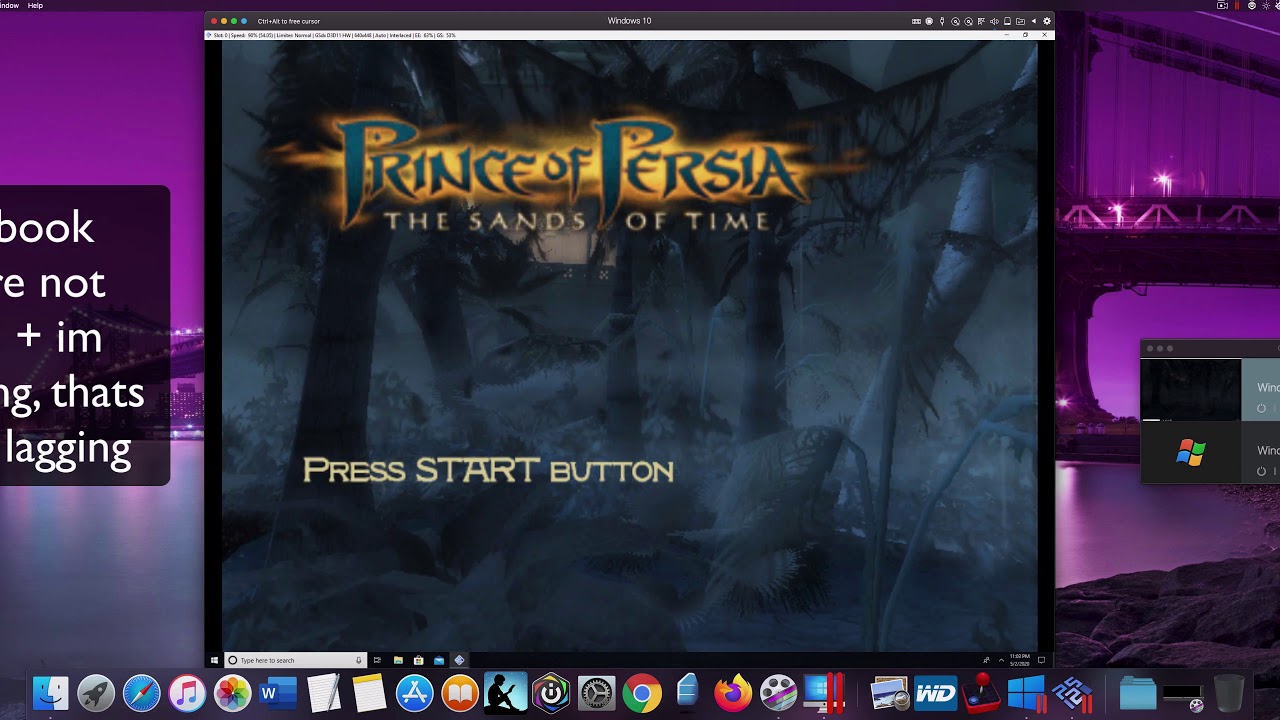The image size is (1280, 720).
Task: Open the Windows Start menu
Action: [214, 660]
